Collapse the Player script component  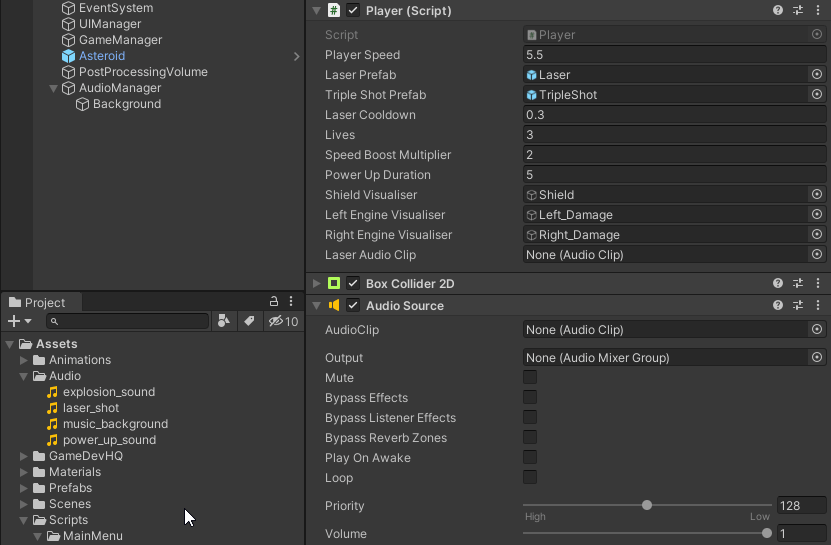pos(316,11)
